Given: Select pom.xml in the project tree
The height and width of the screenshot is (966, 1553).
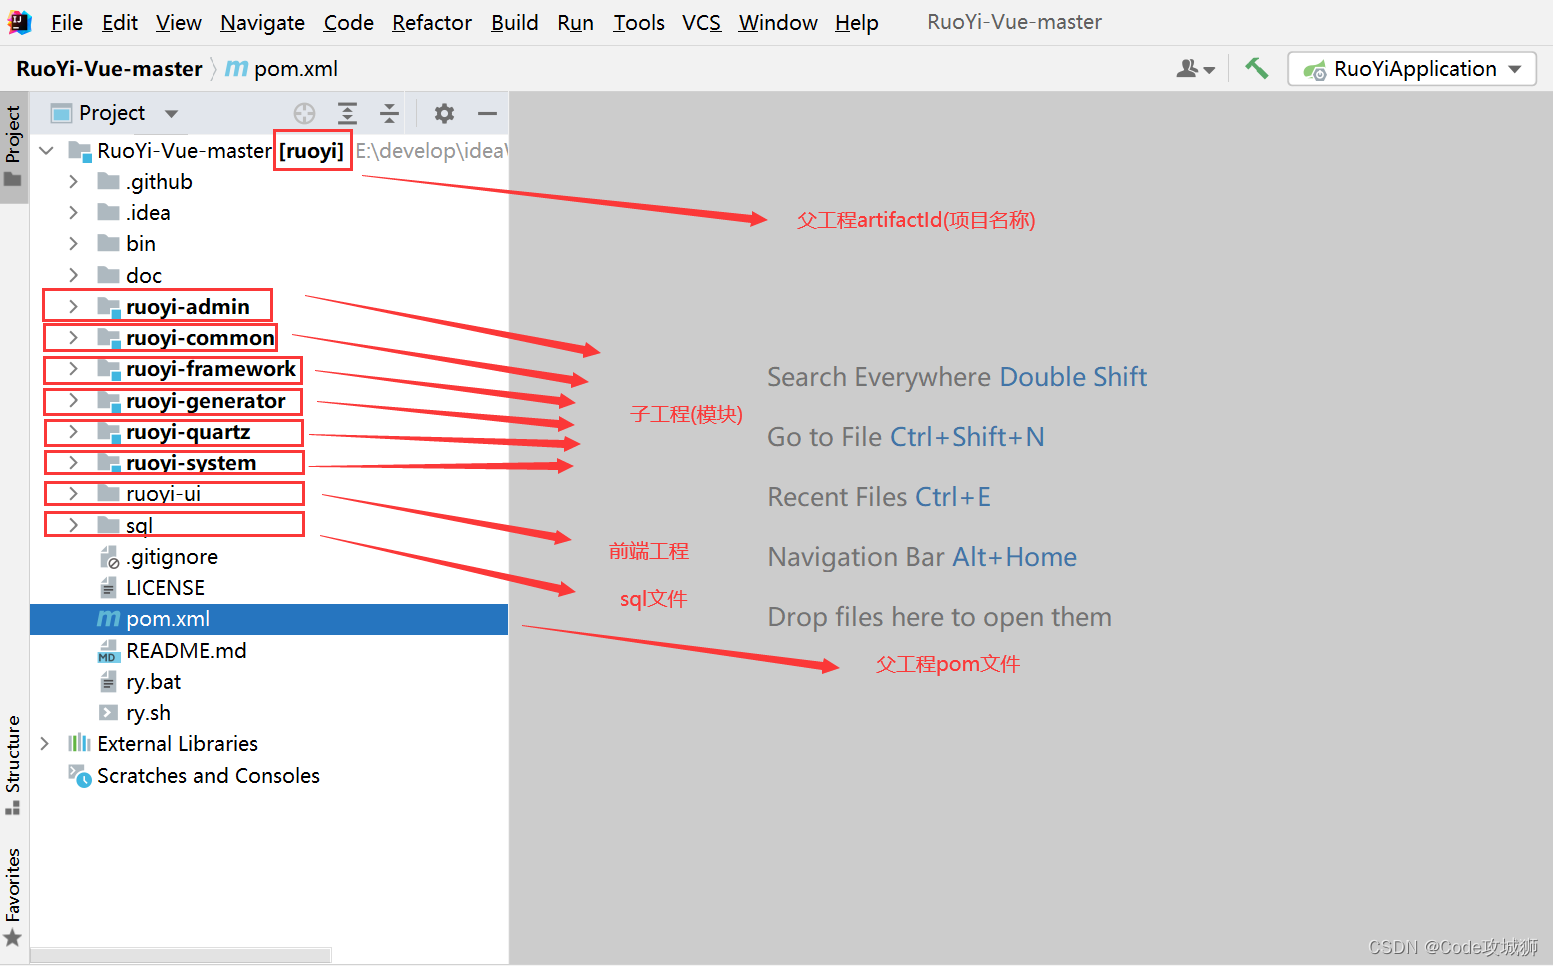Looking at the screenshot, I should pos(269,619).
